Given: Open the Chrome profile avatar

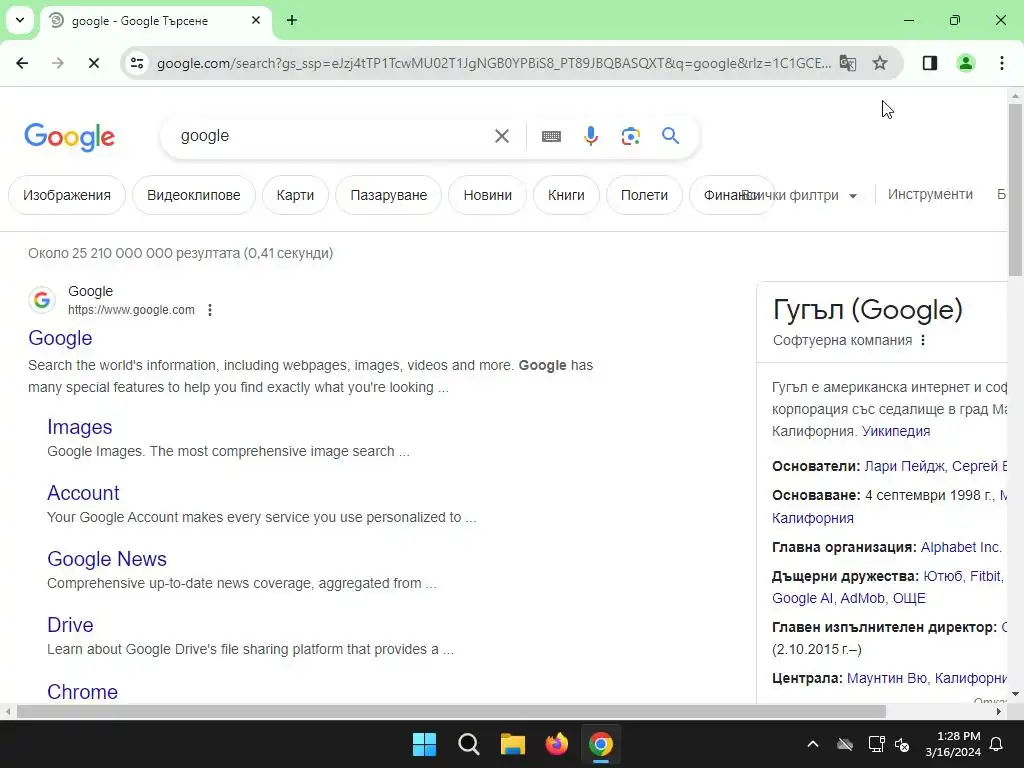Looking at the screenshot, I should click(x=965, y=63).
